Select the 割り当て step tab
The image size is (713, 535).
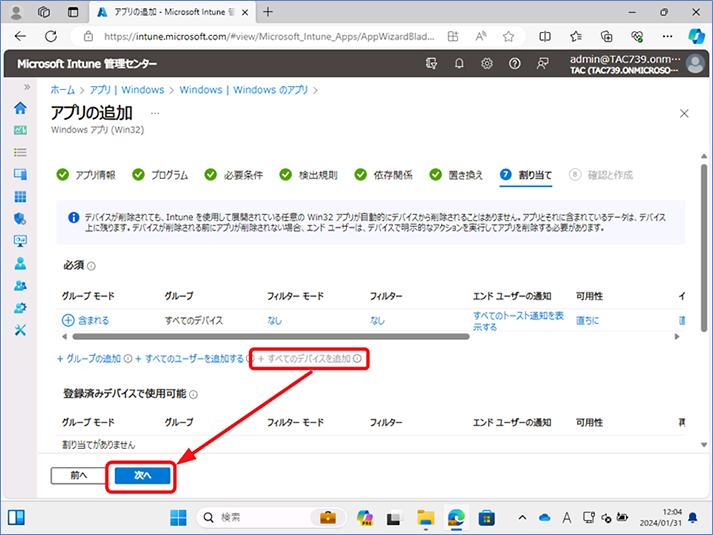[x=526, y=175]
